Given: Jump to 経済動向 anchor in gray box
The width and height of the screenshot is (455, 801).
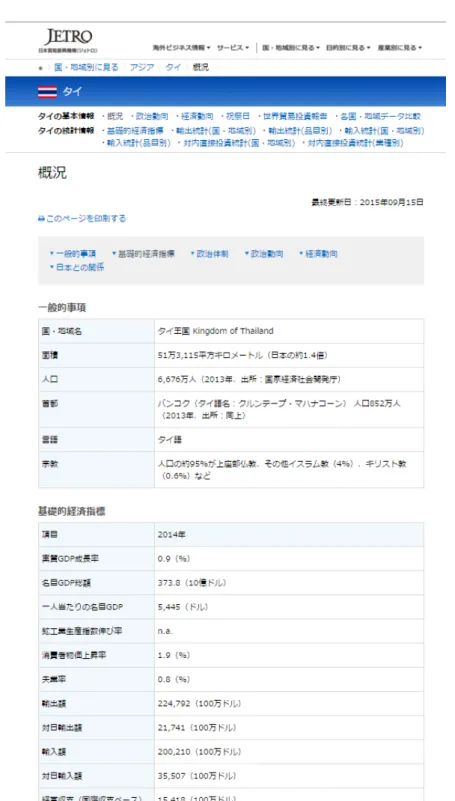Looking at the screenshot, I should 321,254.
